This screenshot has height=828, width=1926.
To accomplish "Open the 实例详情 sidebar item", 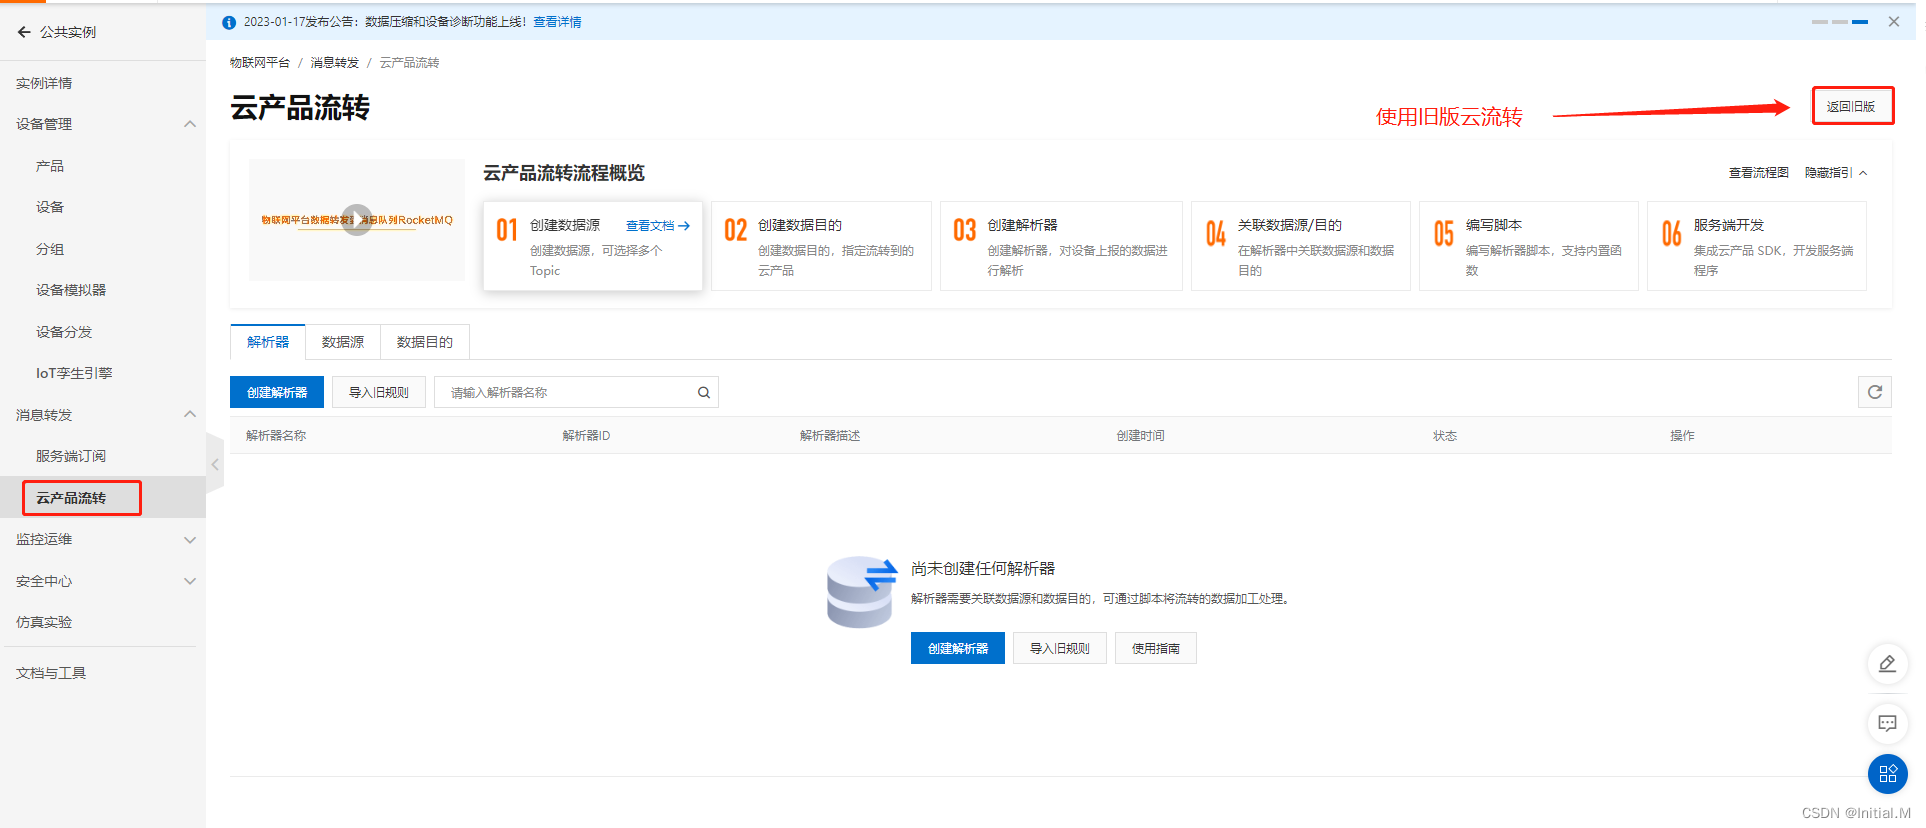I will pos(44,83).
